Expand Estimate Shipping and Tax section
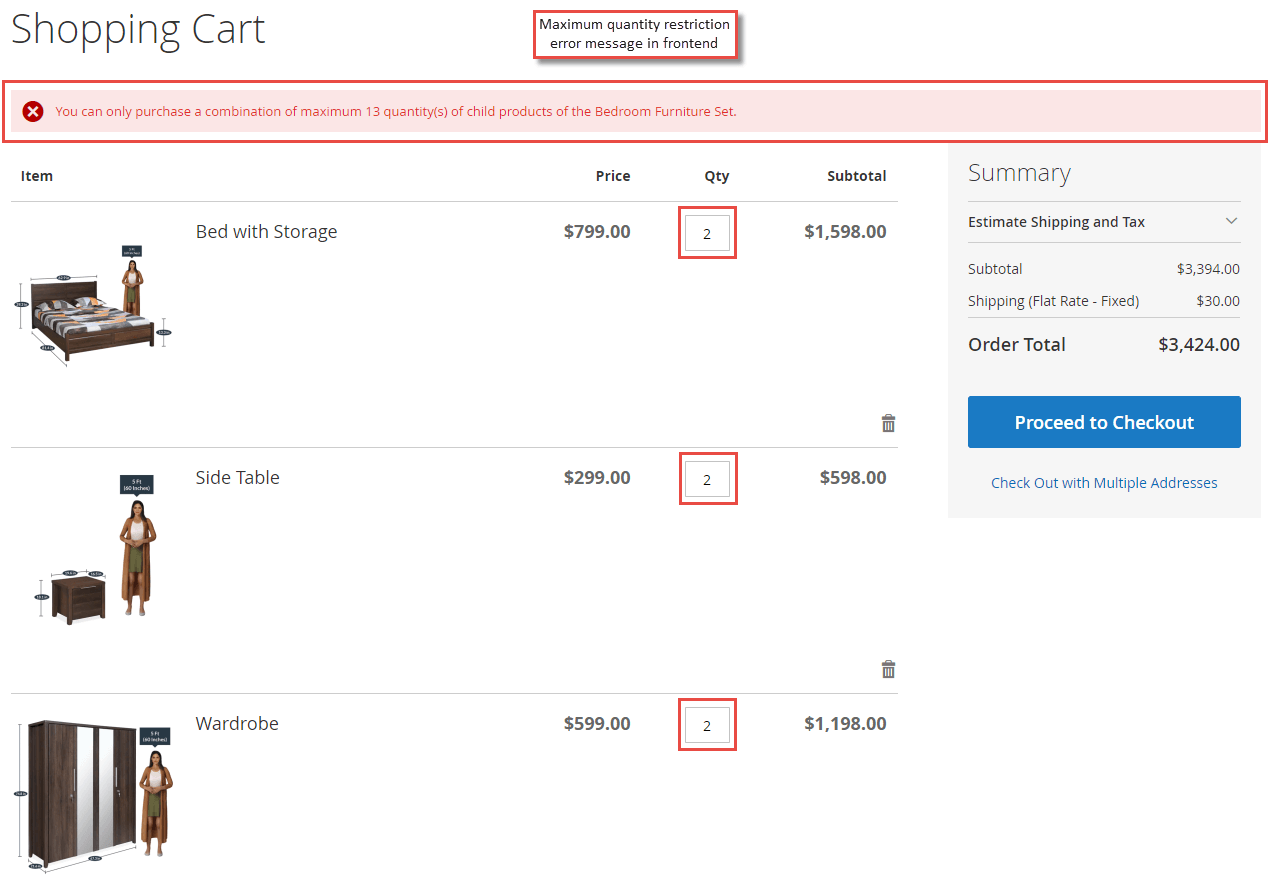This screenshot has height=884, width=1271. coord(1104,222)
